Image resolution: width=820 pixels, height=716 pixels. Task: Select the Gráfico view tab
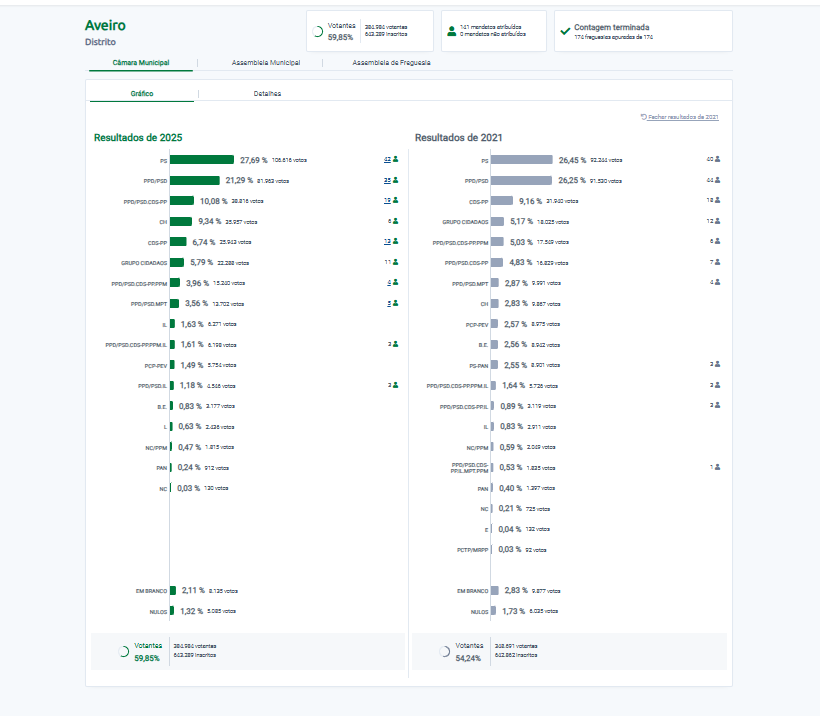point(142,94)
